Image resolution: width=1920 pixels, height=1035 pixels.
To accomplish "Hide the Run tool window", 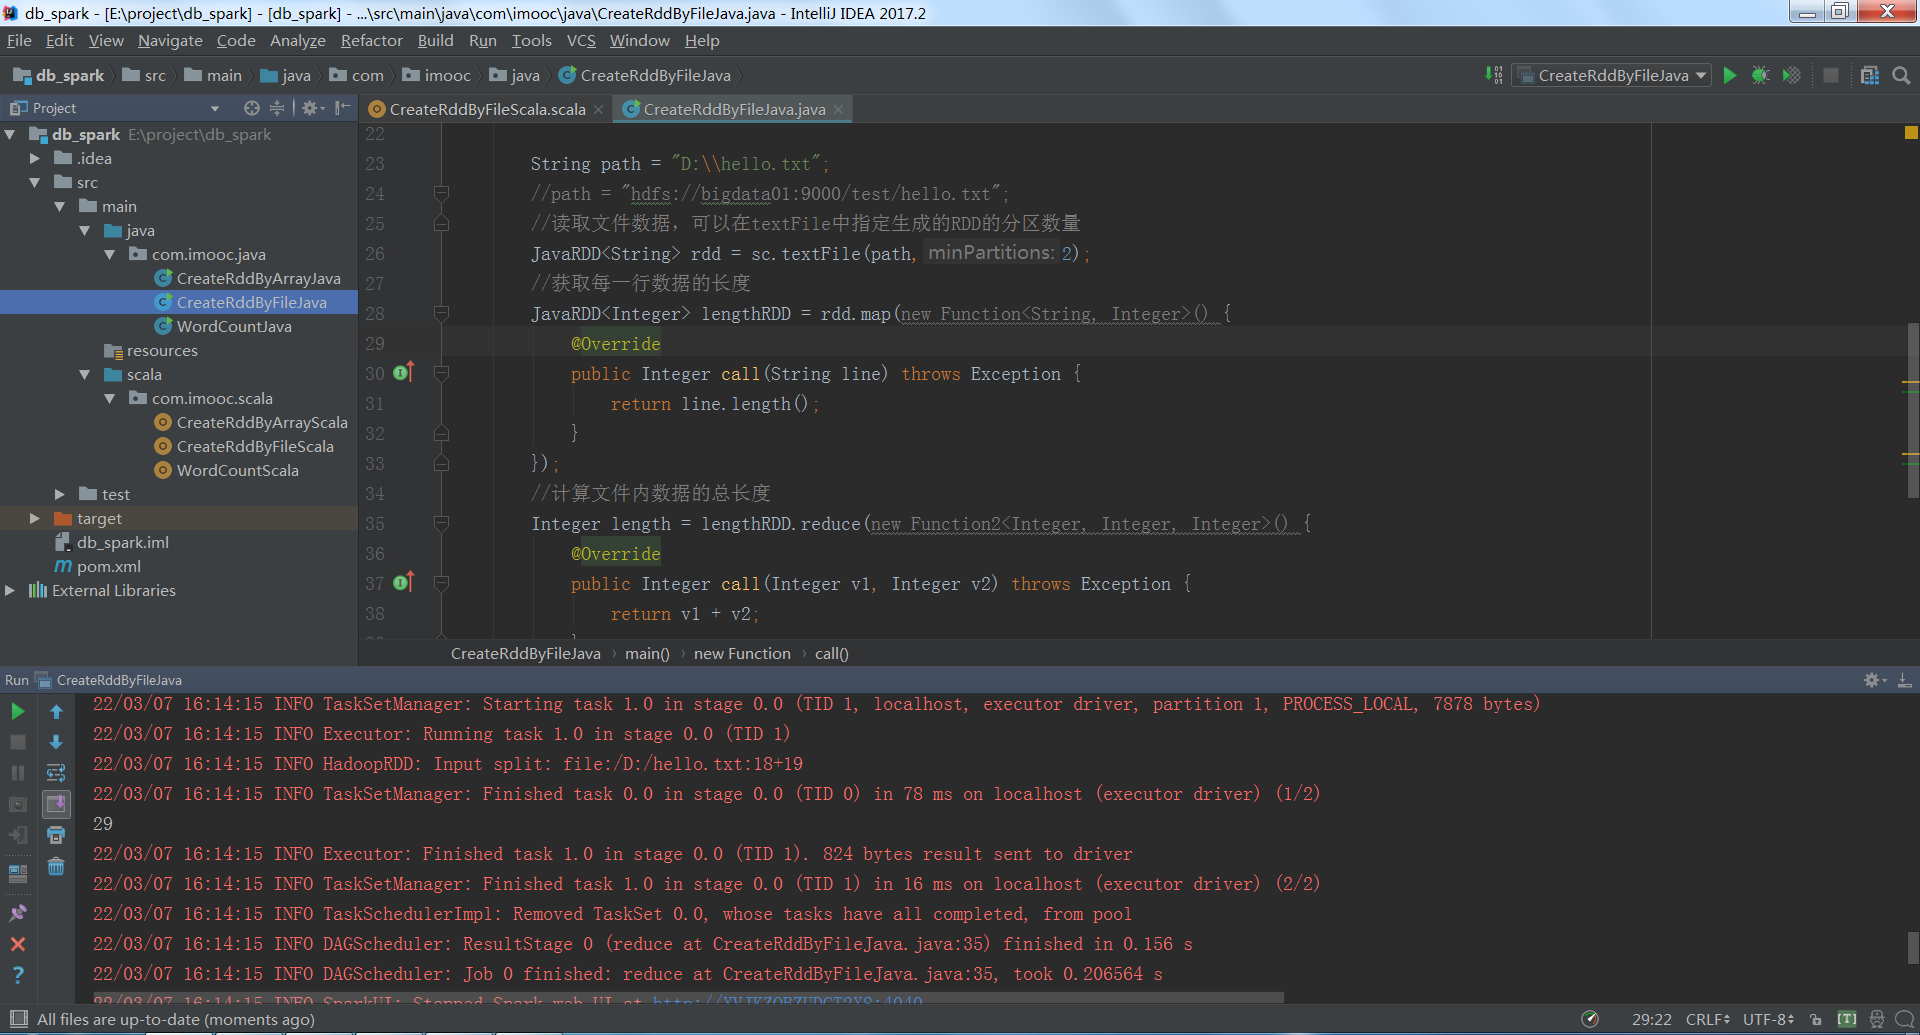I will (1905, 680).
